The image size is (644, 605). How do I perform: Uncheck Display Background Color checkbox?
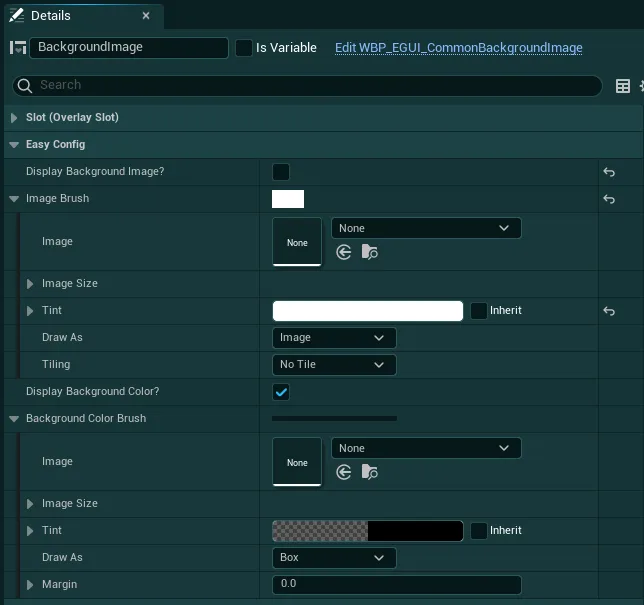[281, 392]
